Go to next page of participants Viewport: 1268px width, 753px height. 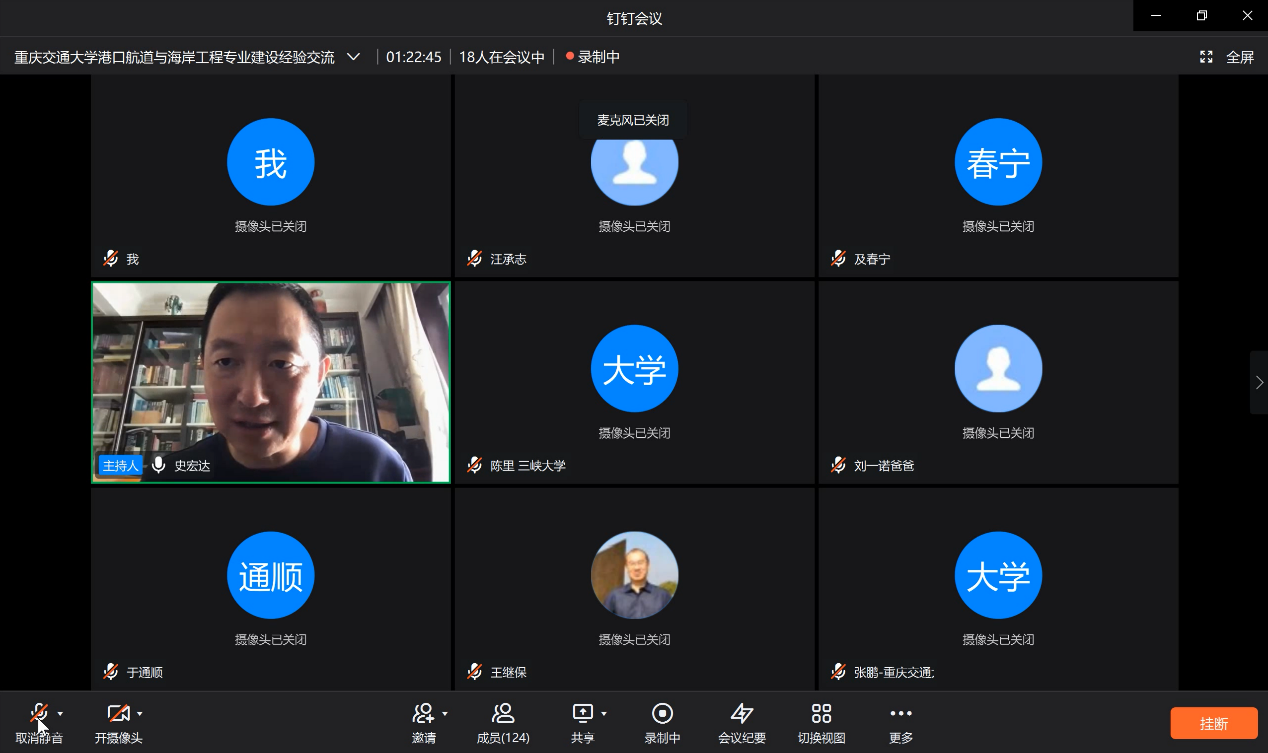[x=1258, y=382]
